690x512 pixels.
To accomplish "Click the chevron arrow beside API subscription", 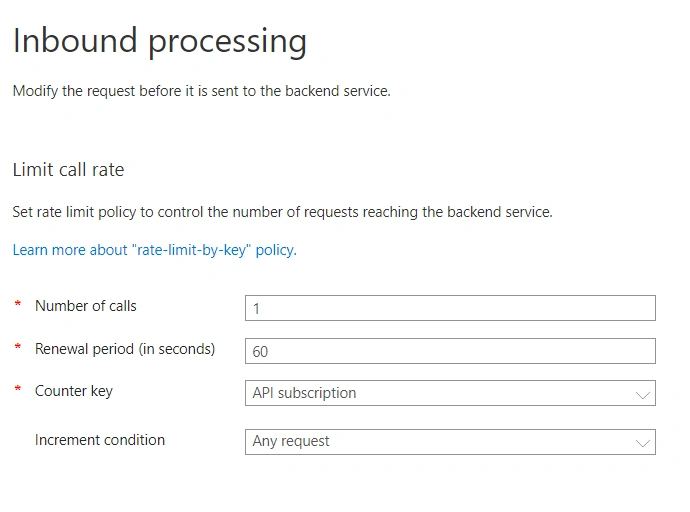I will [643, 395].
